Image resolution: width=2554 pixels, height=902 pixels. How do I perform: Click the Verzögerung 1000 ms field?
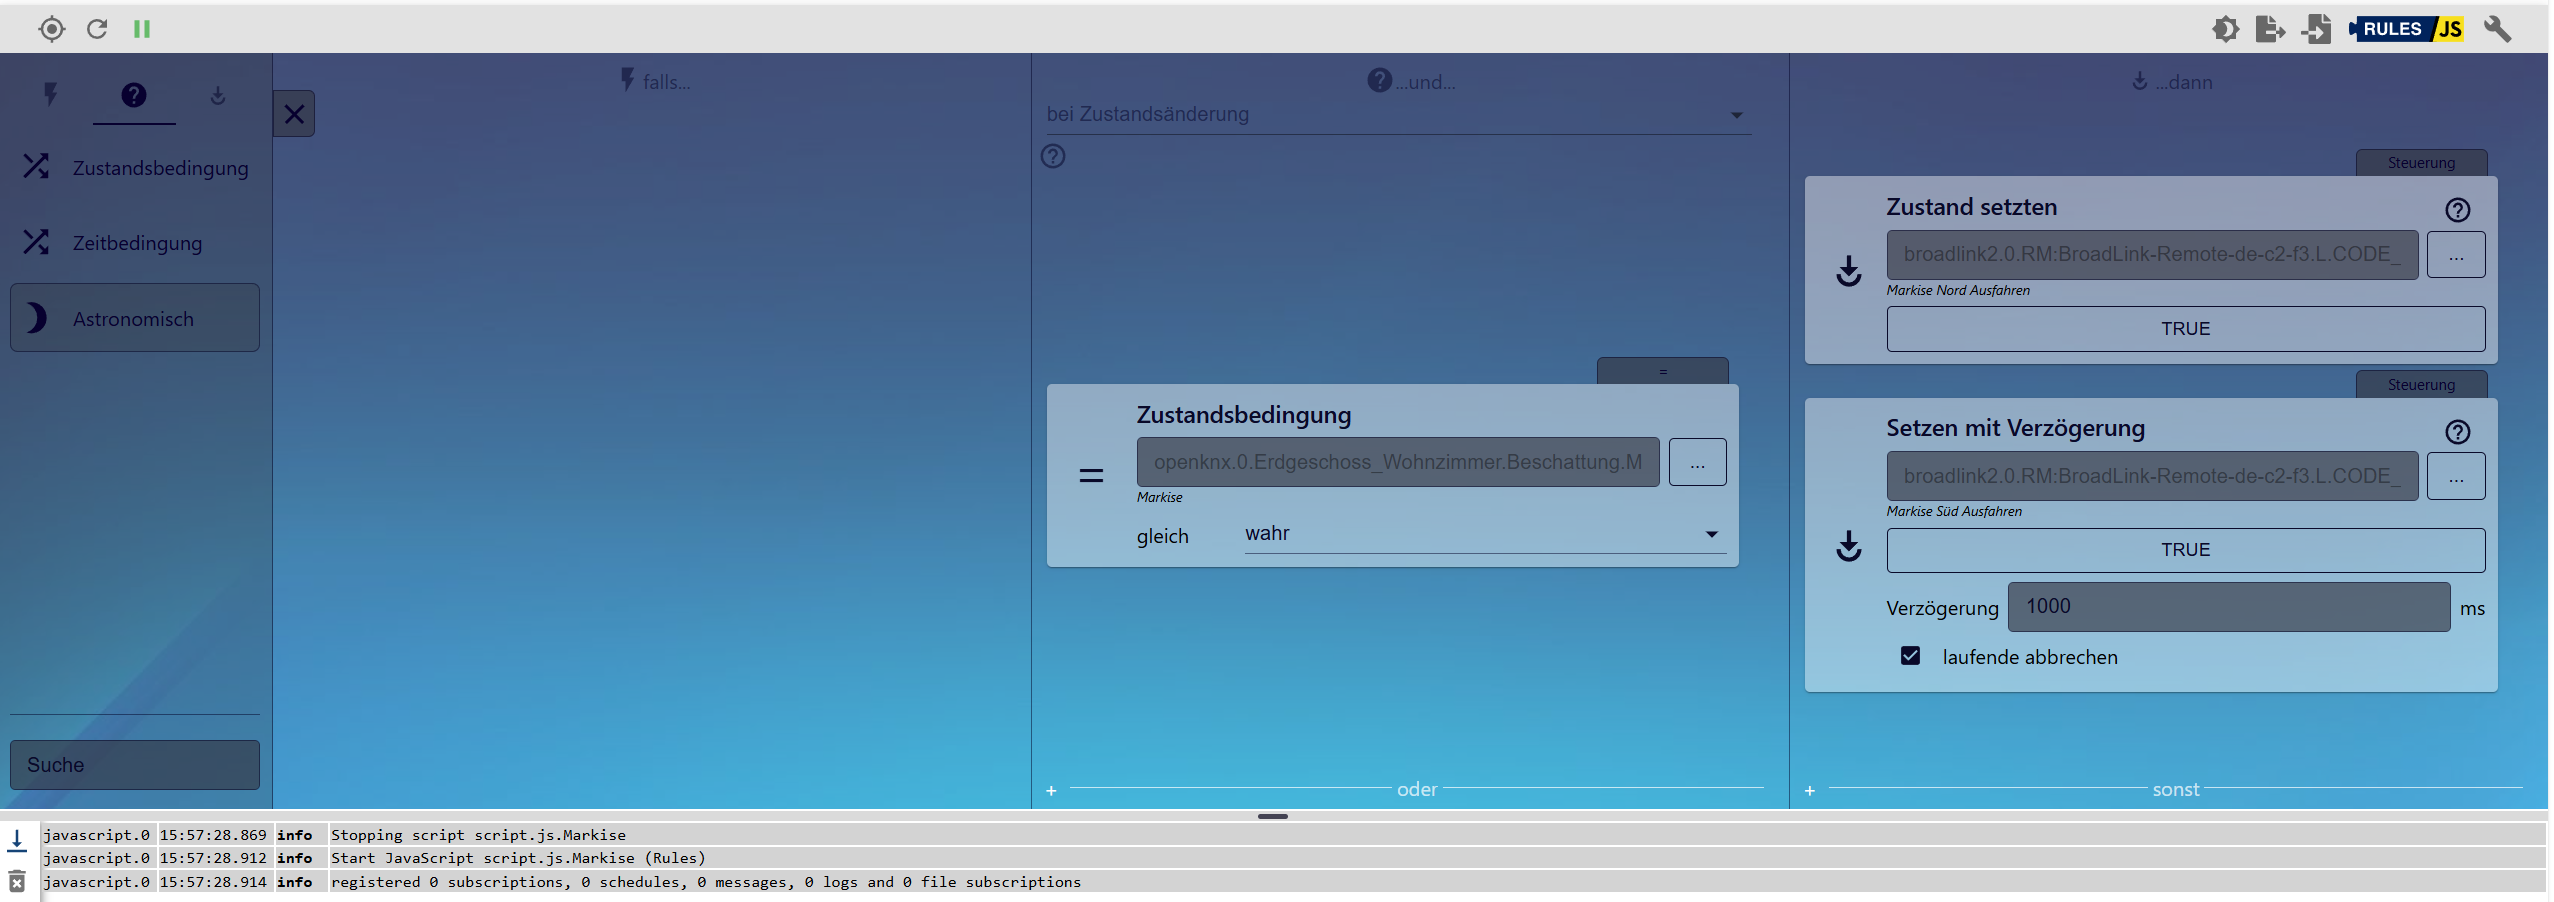pyautogui.click(x=2228, y=607)
